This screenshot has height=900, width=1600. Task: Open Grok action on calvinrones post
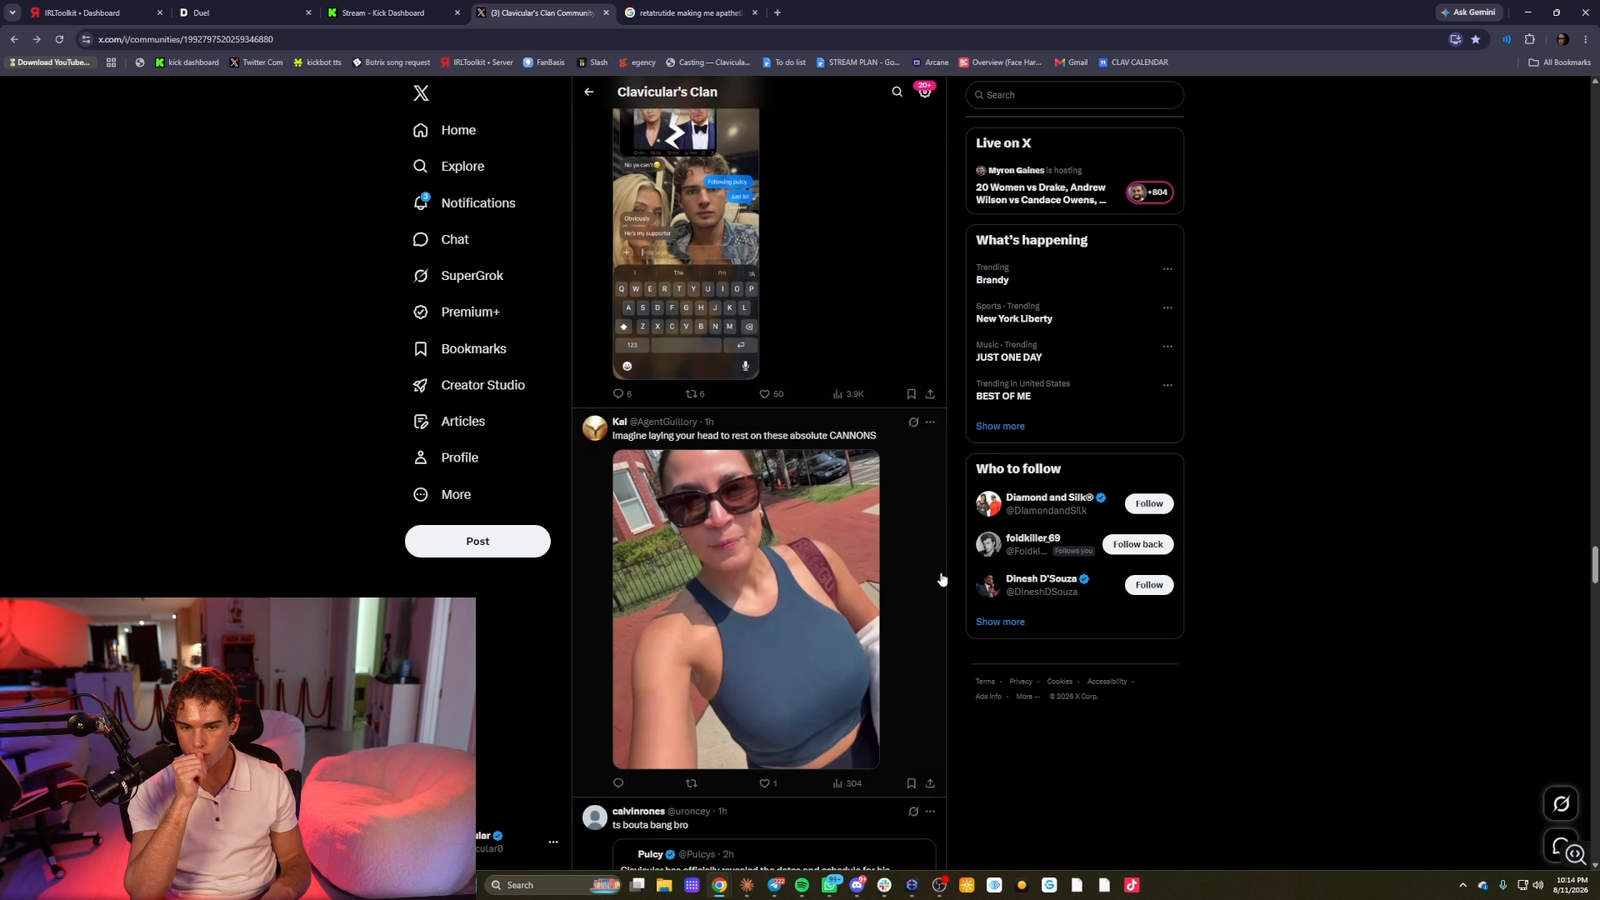coord(913,812)
